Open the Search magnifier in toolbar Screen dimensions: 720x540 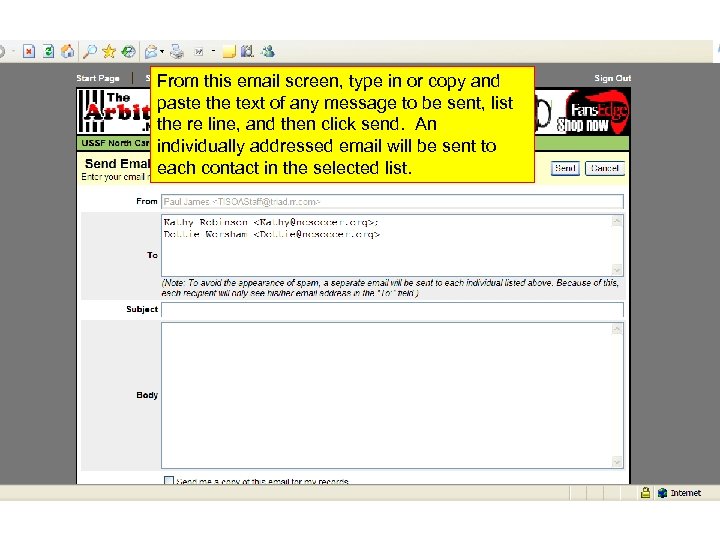90,51
